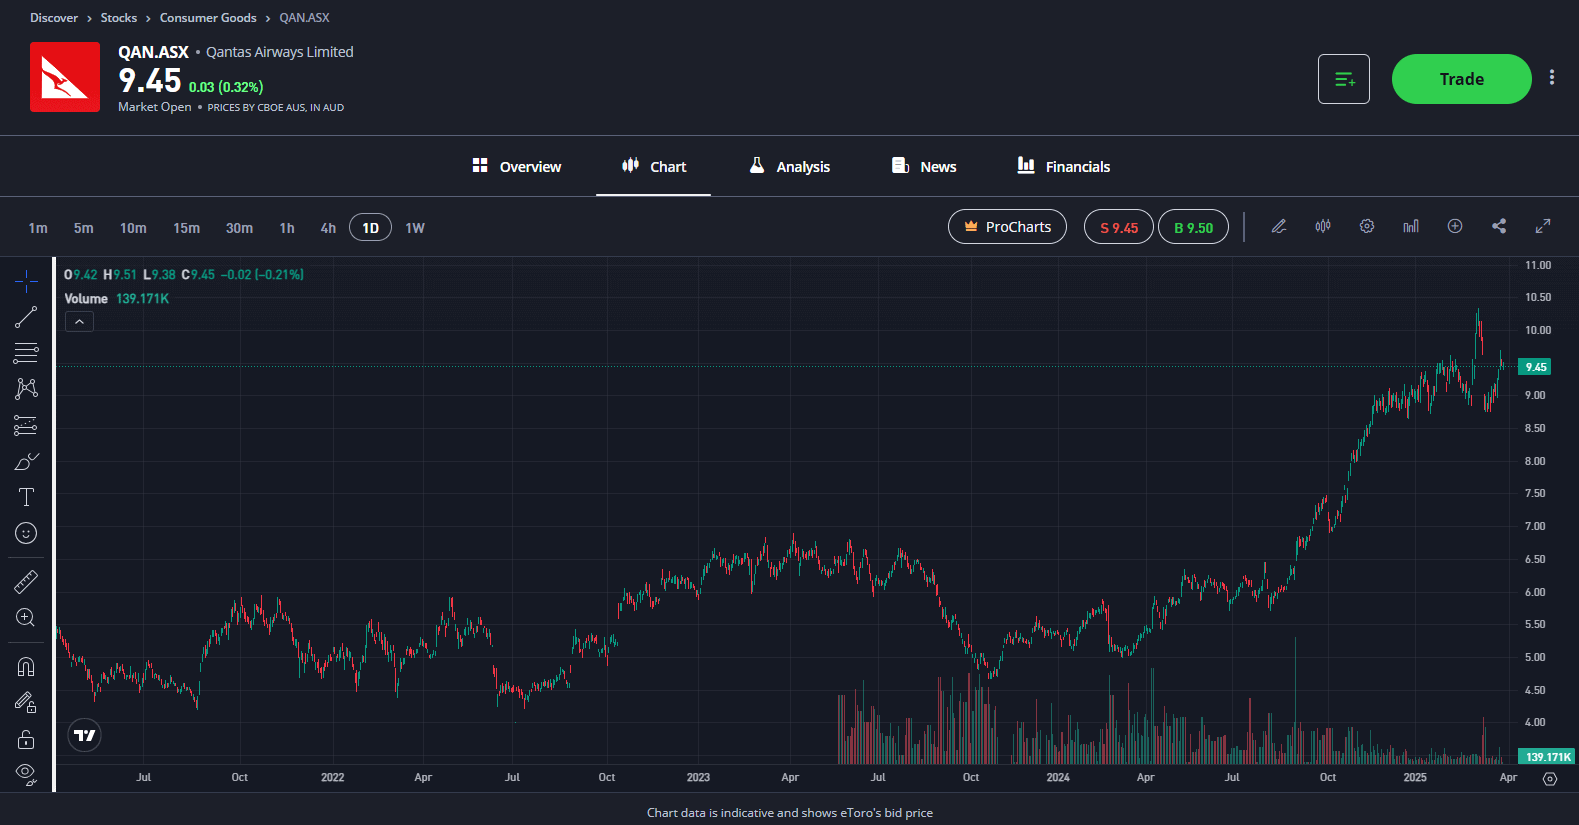This screenshot has height=825, width=1579.
Task: Add QAN.ASX to watchlist
Action: (1344, 79)
